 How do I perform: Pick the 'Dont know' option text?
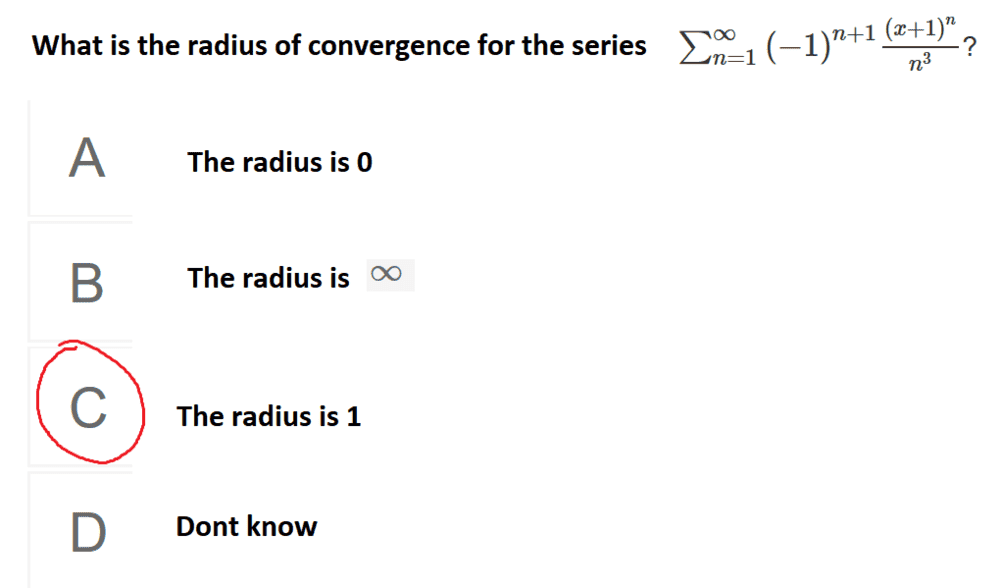coord(246,527)
